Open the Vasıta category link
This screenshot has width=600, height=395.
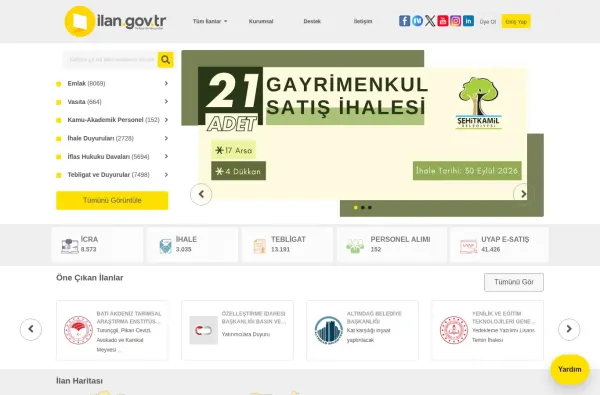(85, 102)
